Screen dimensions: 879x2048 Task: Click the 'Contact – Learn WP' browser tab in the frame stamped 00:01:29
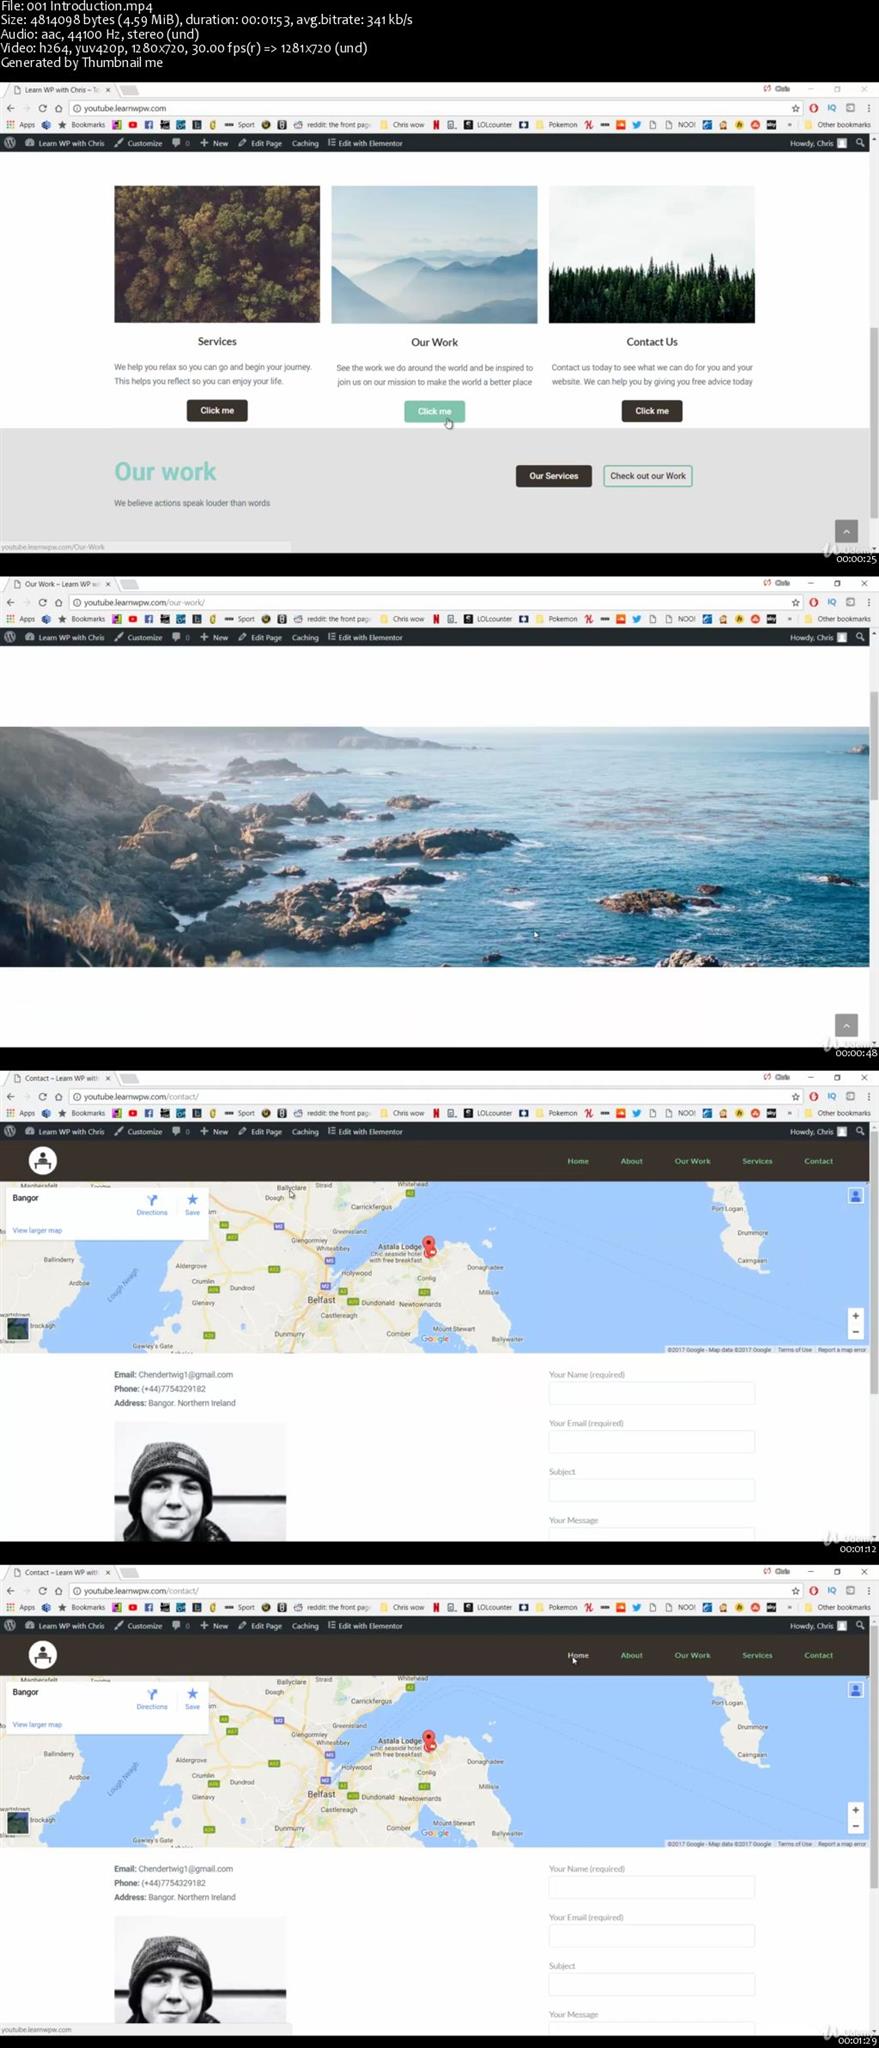[60, 1572]
